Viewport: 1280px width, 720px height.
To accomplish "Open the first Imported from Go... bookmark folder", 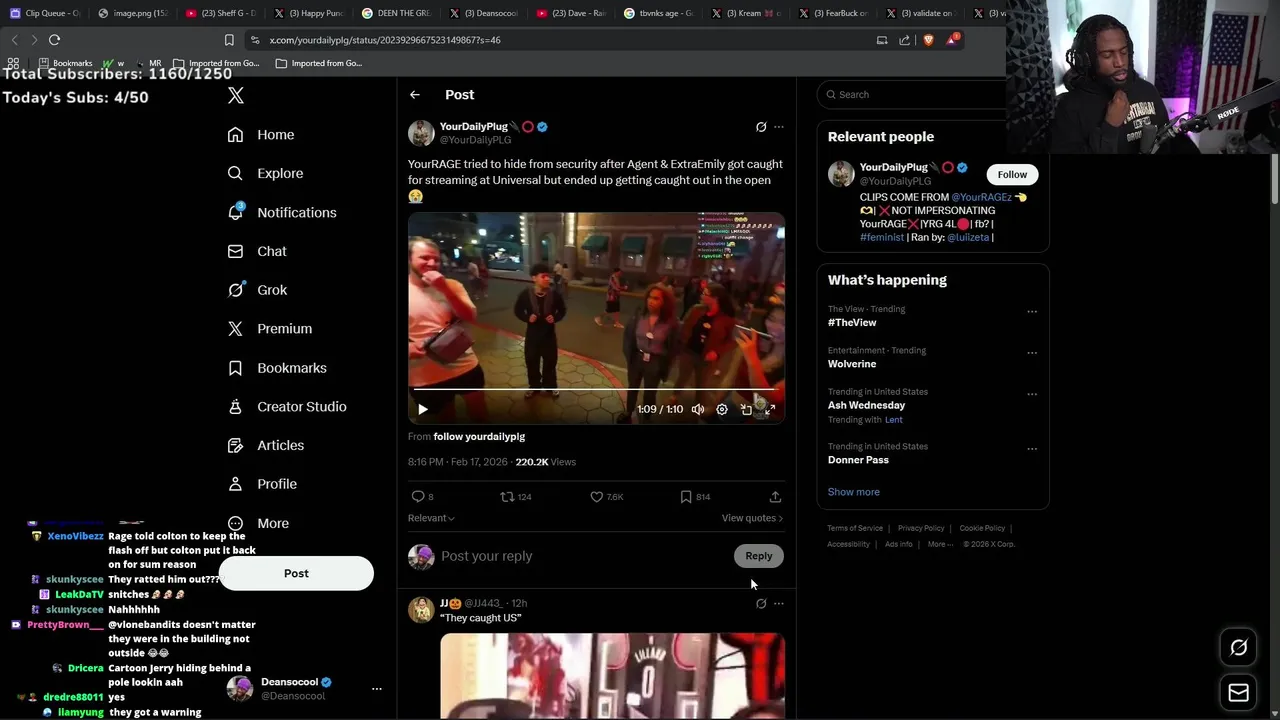I will click(x=216, y=63).
